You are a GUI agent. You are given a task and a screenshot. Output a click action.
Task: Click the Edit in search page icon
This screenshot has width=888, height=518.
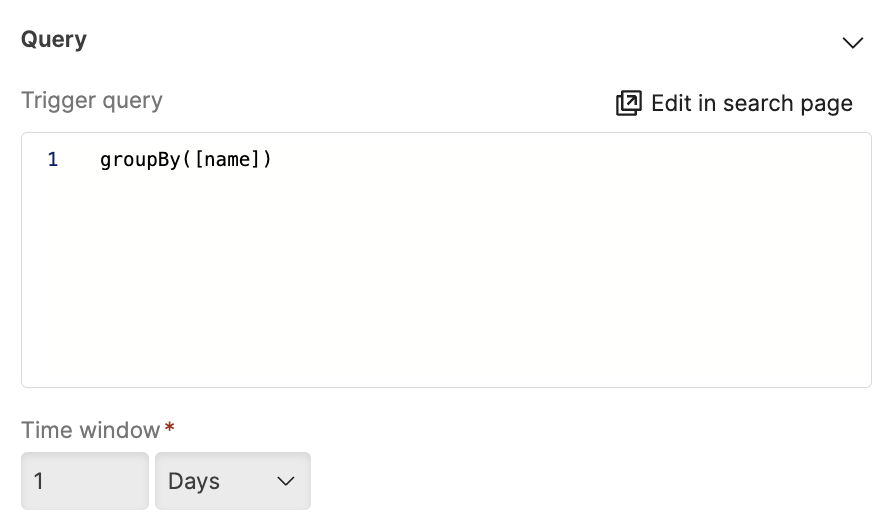point(628,103)
